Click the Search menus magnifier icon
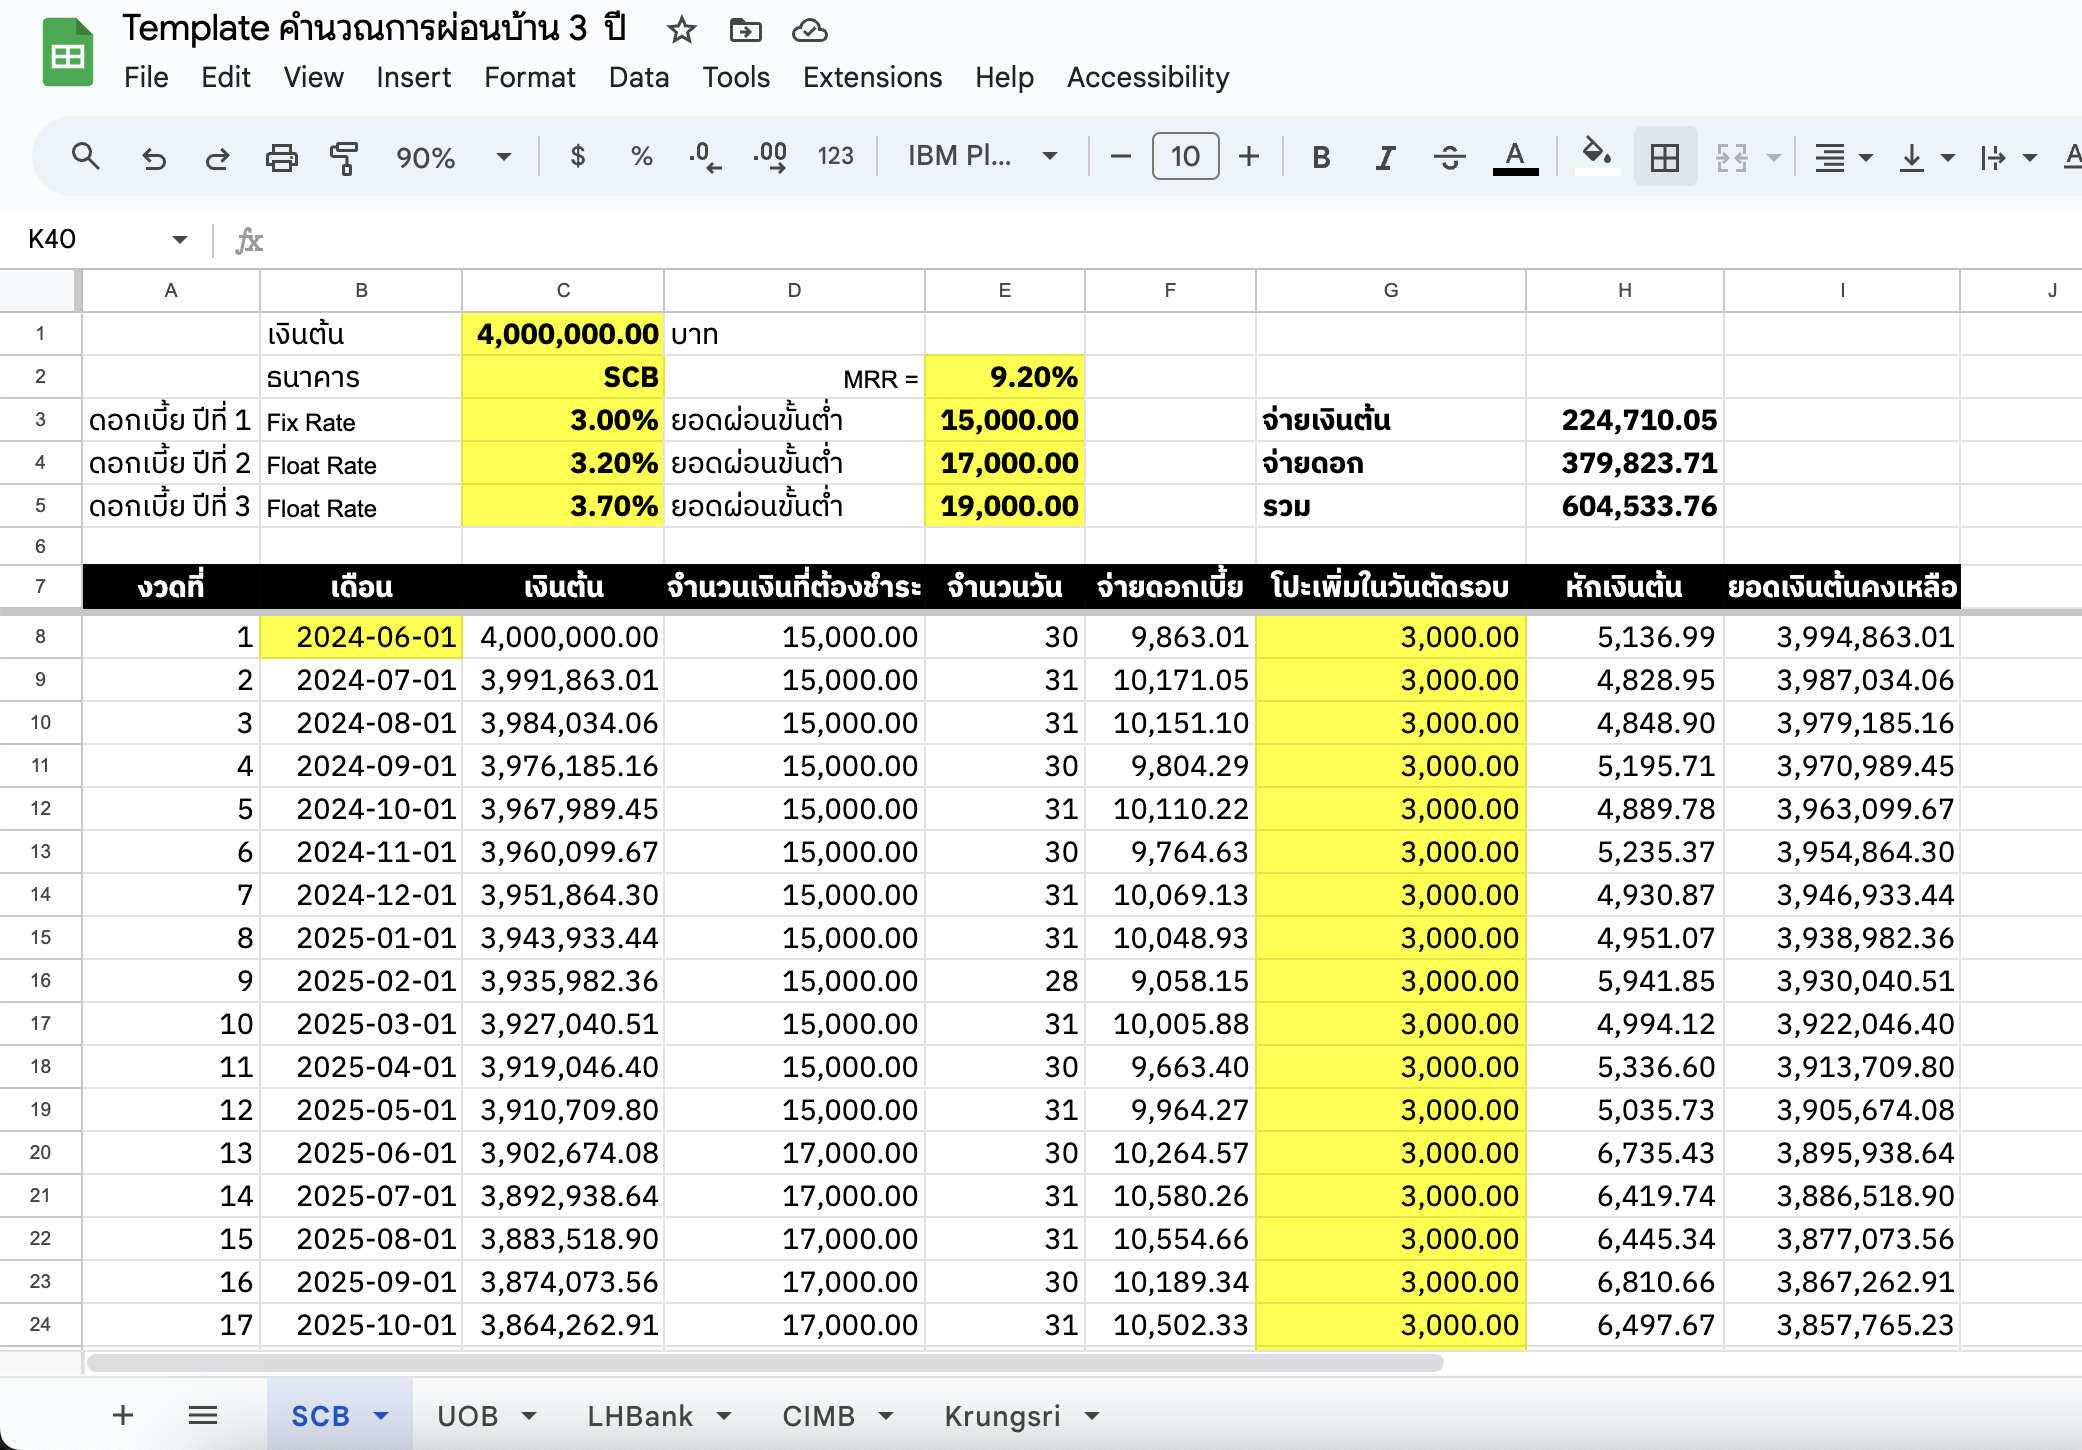This screenshot has width=2082, height=1450. pyautogui.click(x=85, y=156)
